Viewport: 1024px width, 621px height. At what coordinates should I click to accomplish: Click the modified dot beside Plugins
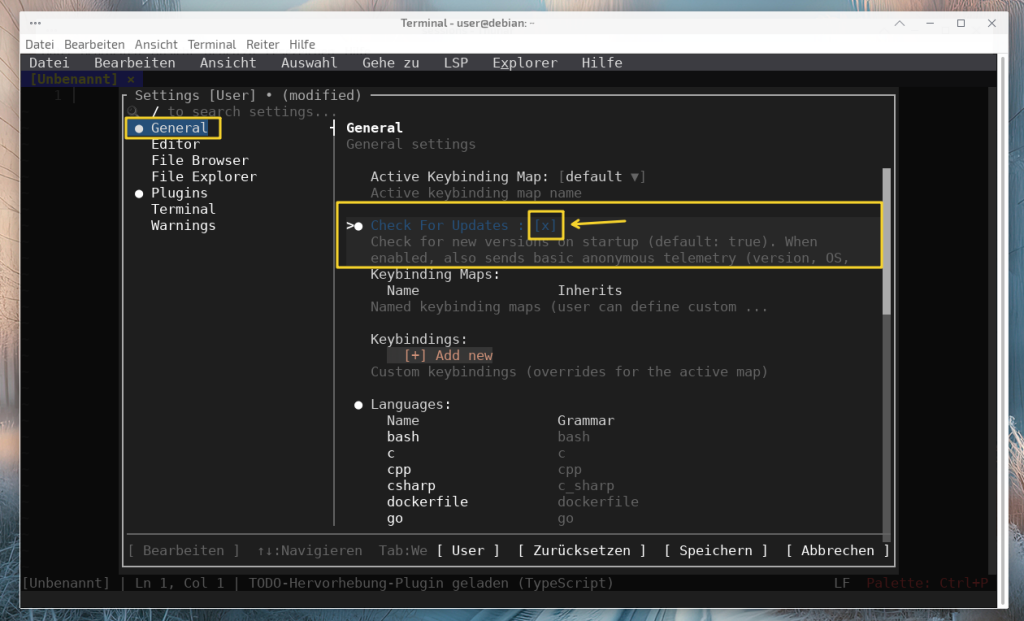click(139, 193)
